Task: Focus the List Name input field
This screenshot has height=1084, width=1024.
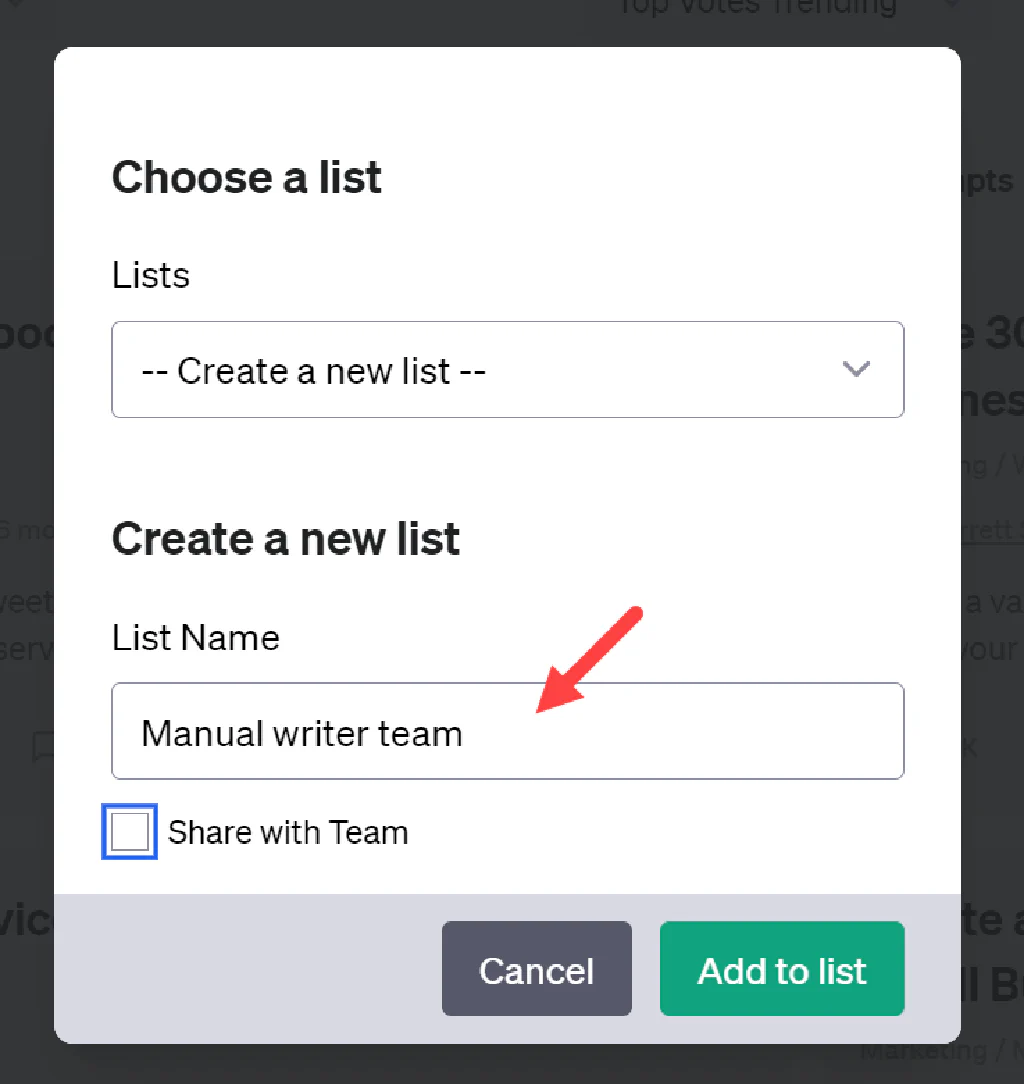Action: (508, 731)
